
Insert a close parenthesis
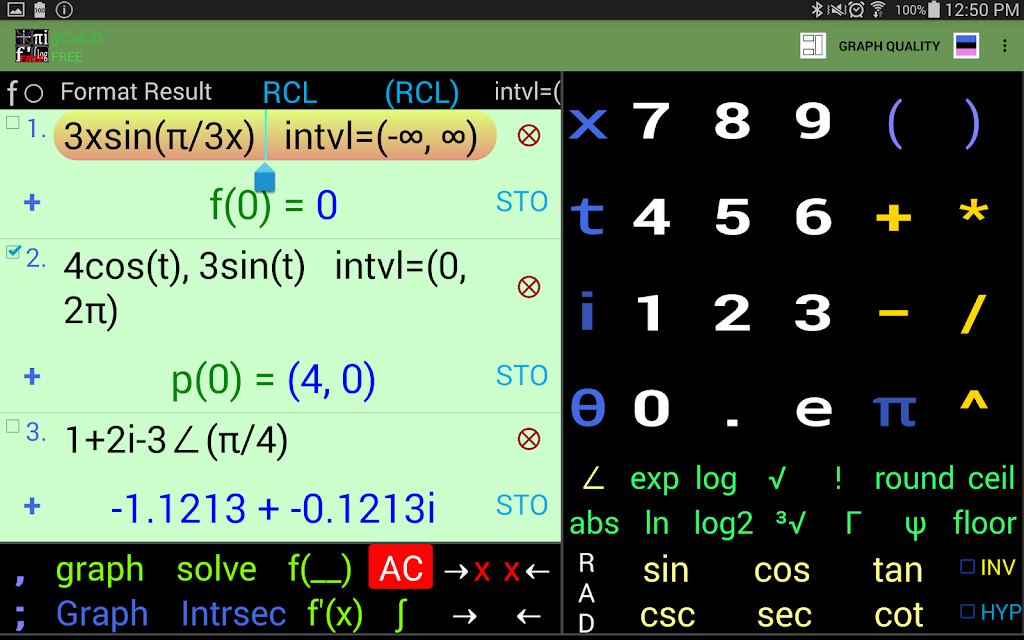click(x=973, y=124)
